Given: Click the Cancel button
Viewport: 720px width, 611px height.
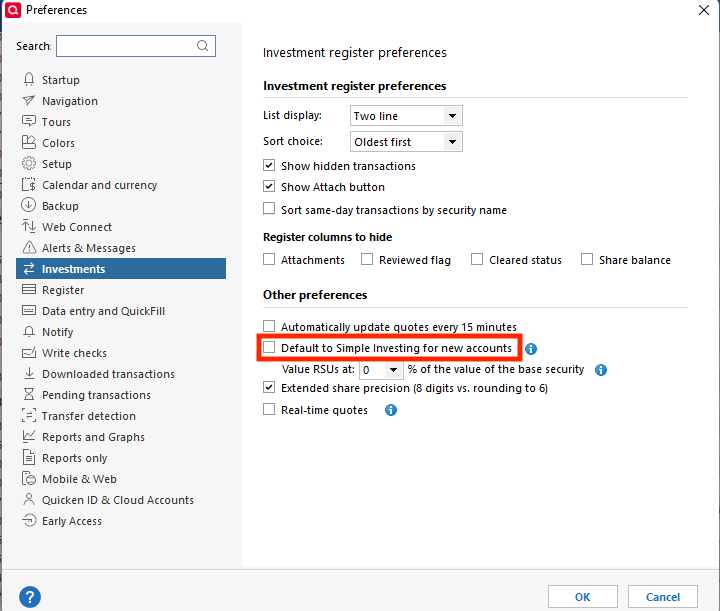Looking at the screenshot, I should (x=663, y=597).
